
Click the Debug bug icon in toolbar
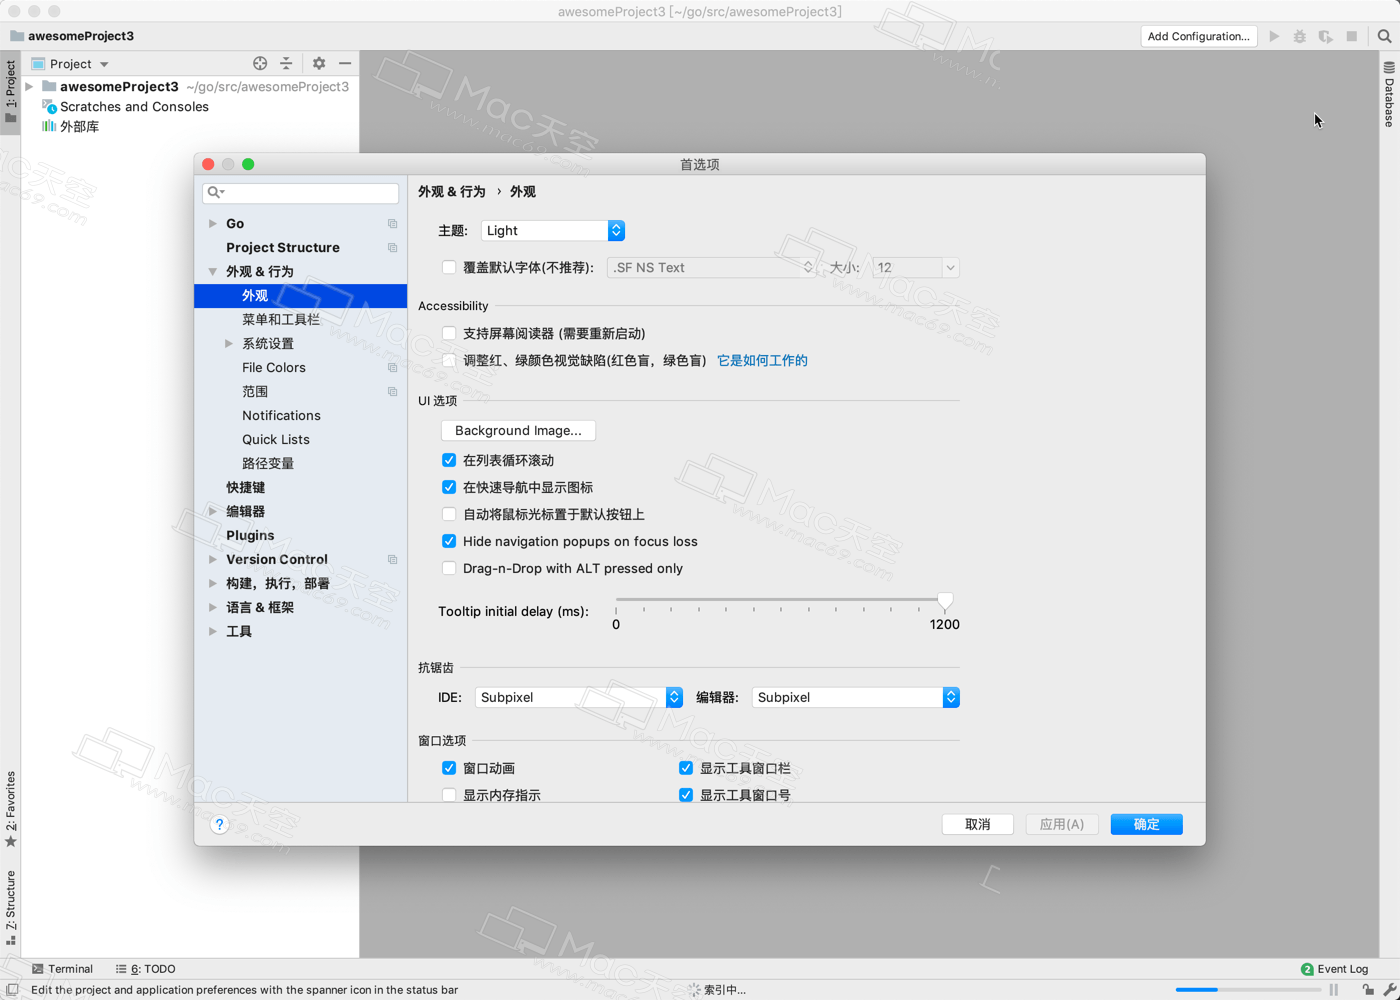click(1300, 36)
